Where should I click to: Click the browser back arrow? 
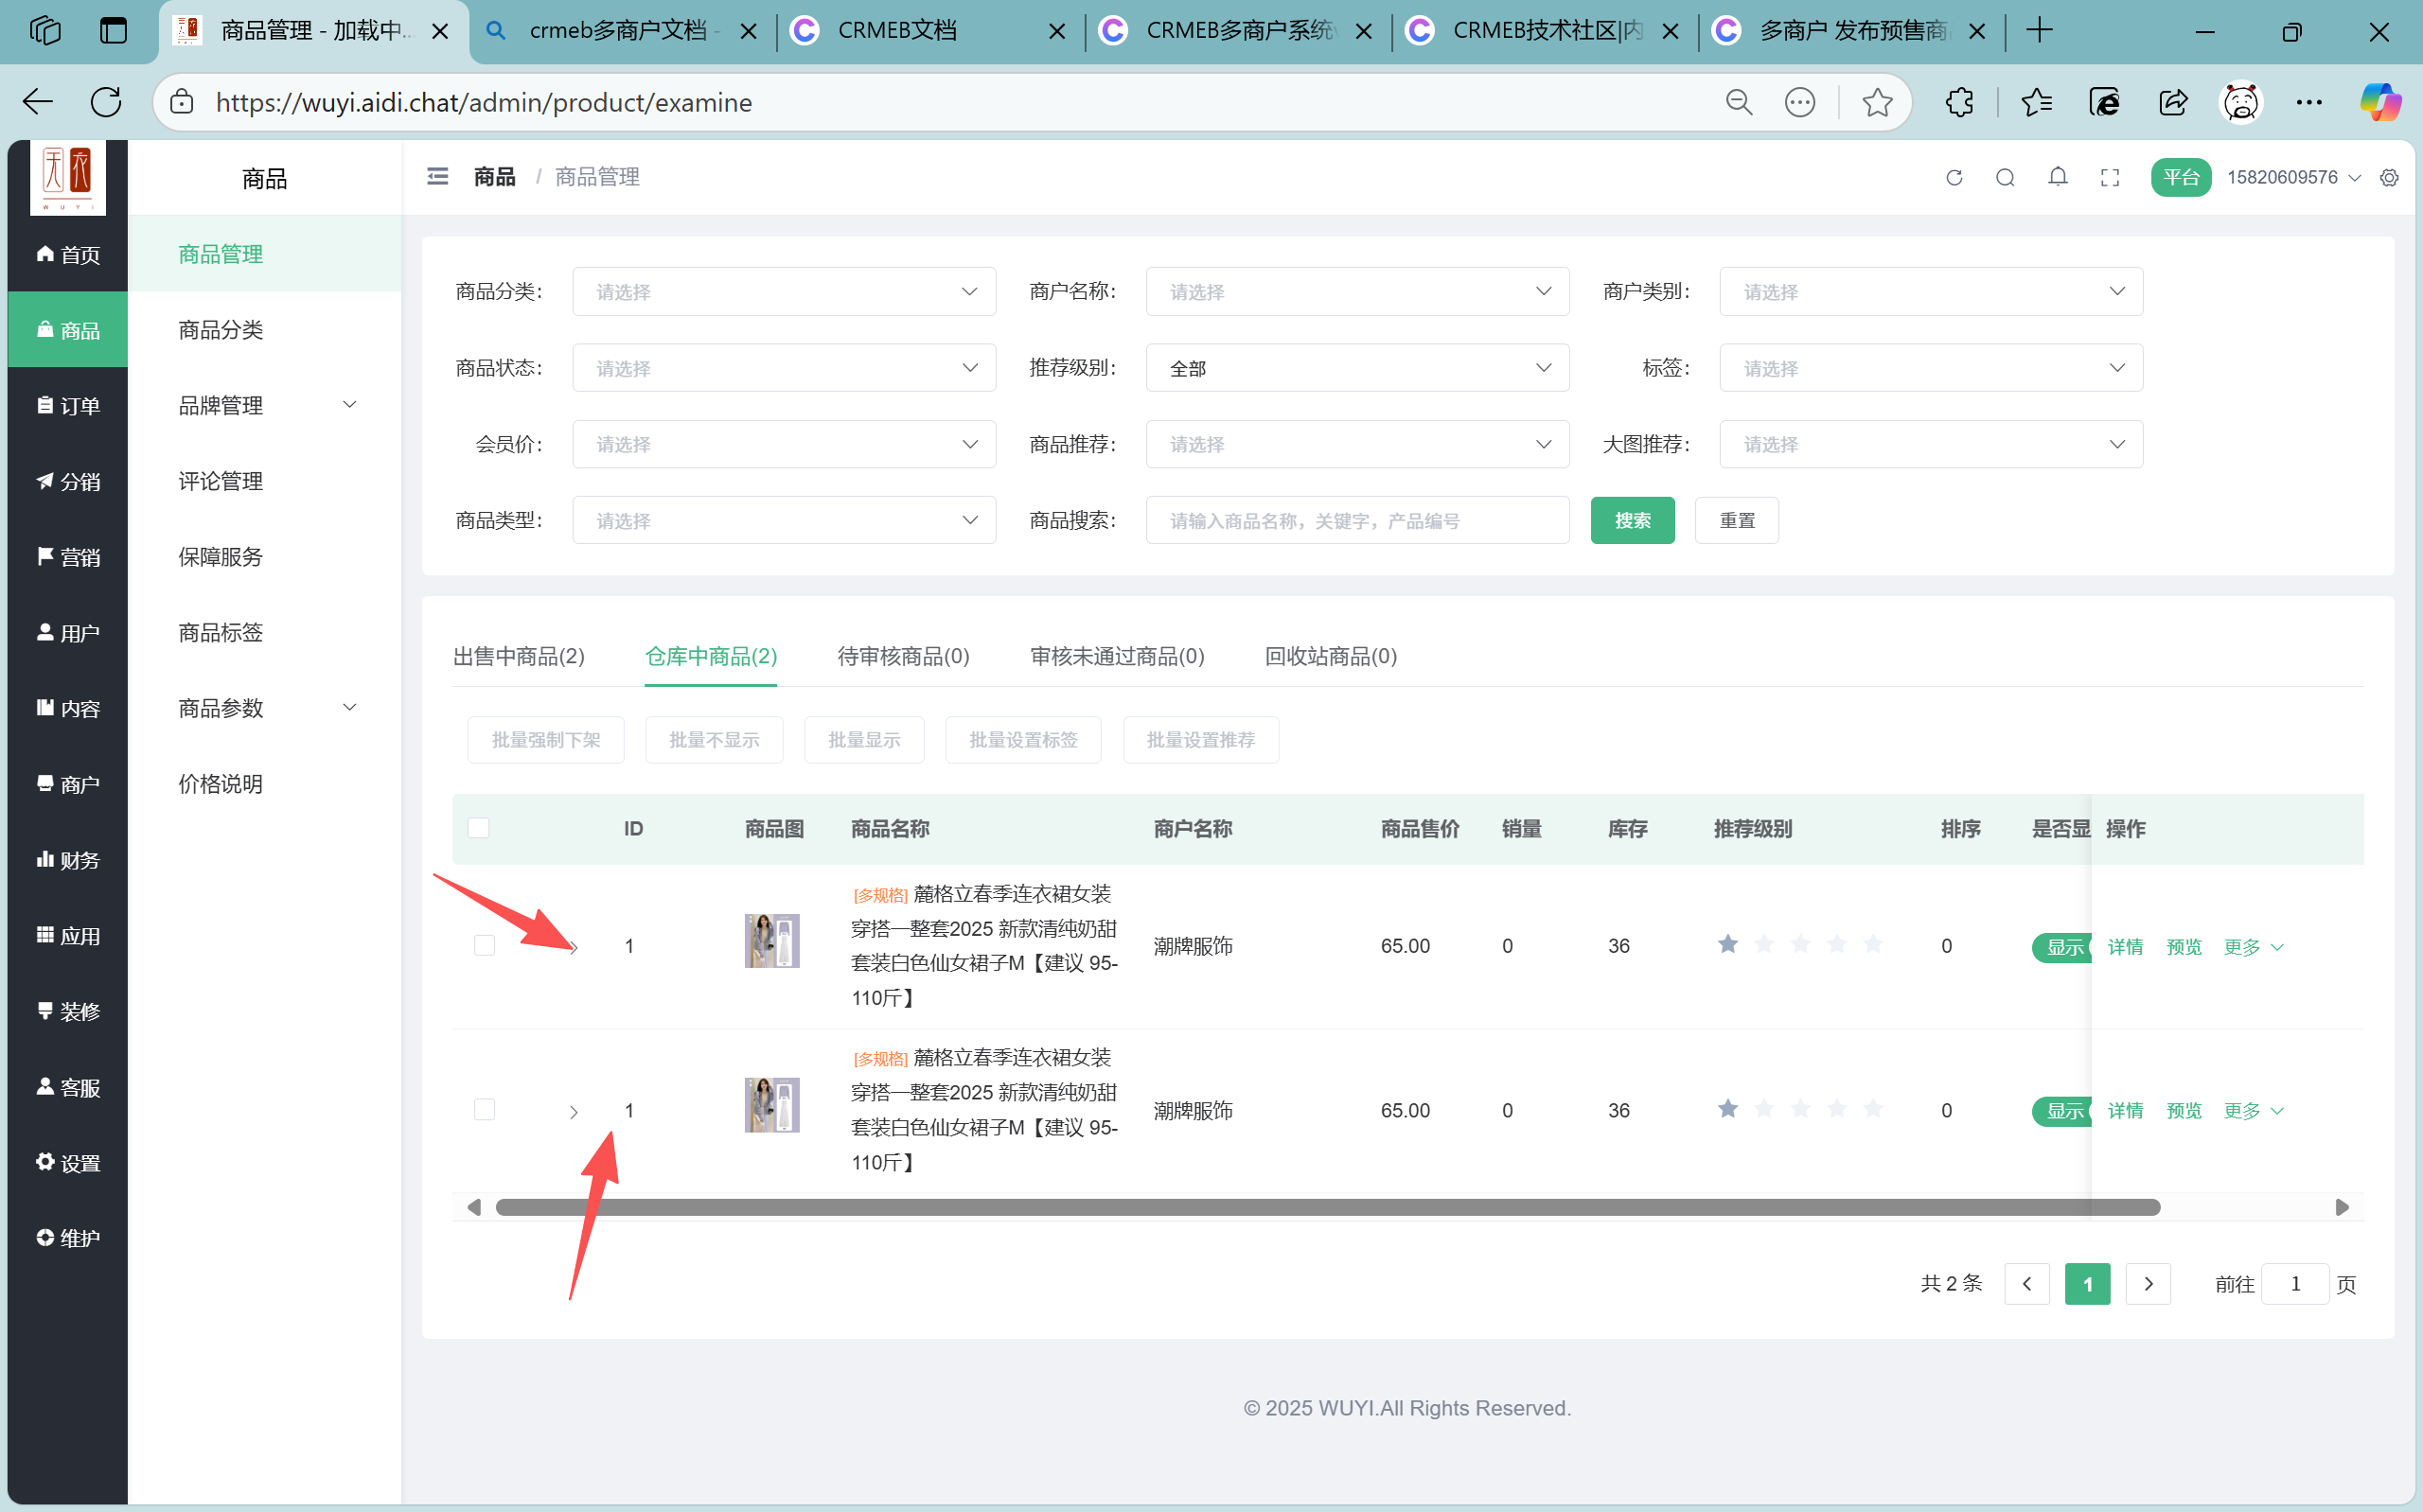38,102
